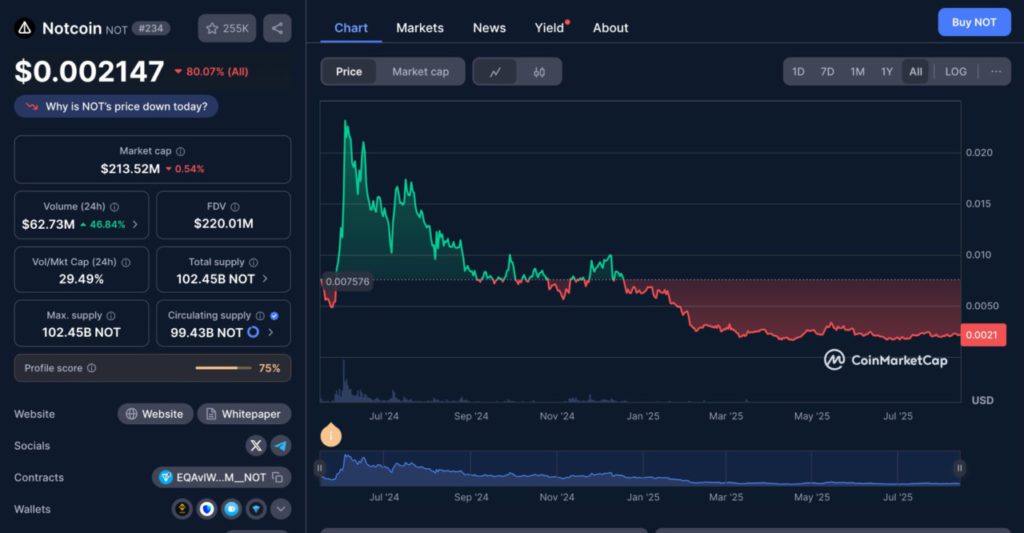Viewport: 1024px width, 533px height.
Task: Expand the wallets list chevron
Action: tap(281, 509)
